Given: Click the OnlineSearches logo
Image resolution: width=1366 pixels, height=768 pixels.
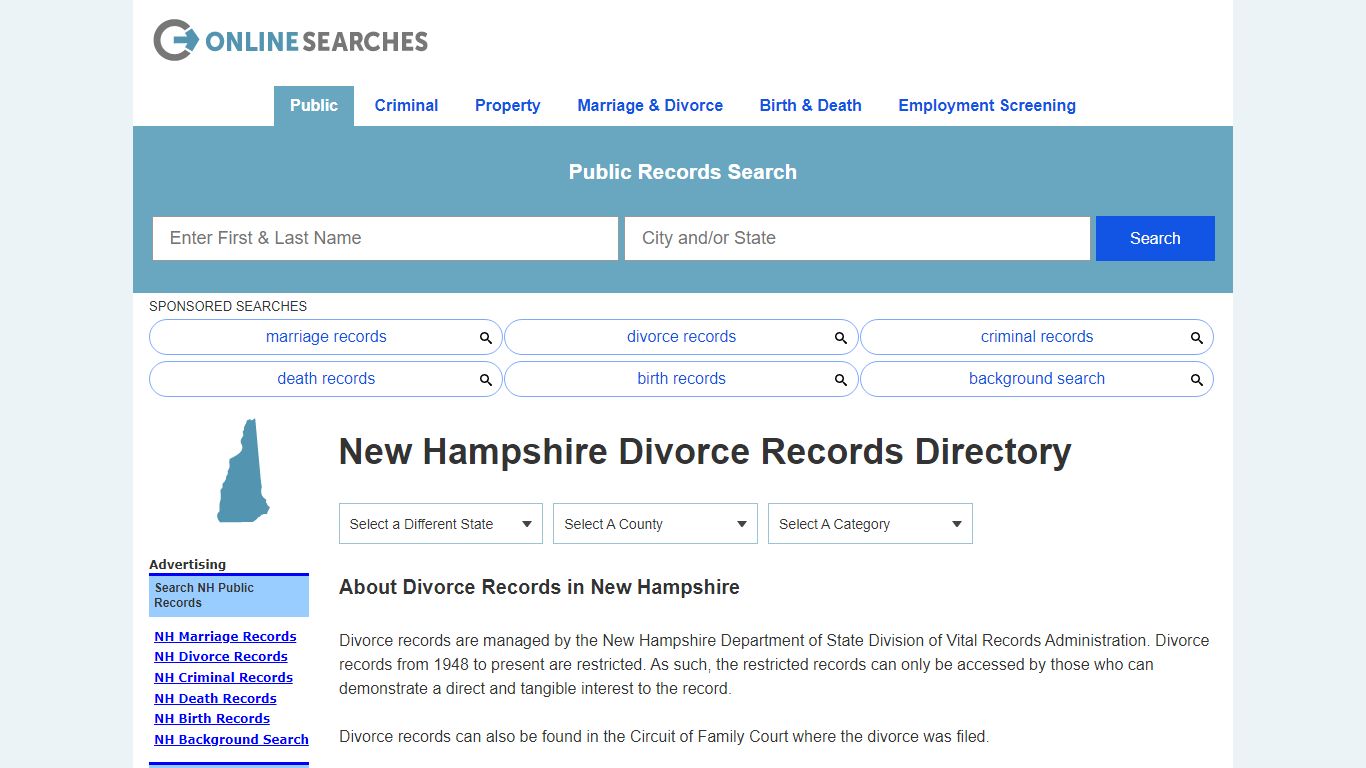Looking at the screenshot, I should pos(290,40).
